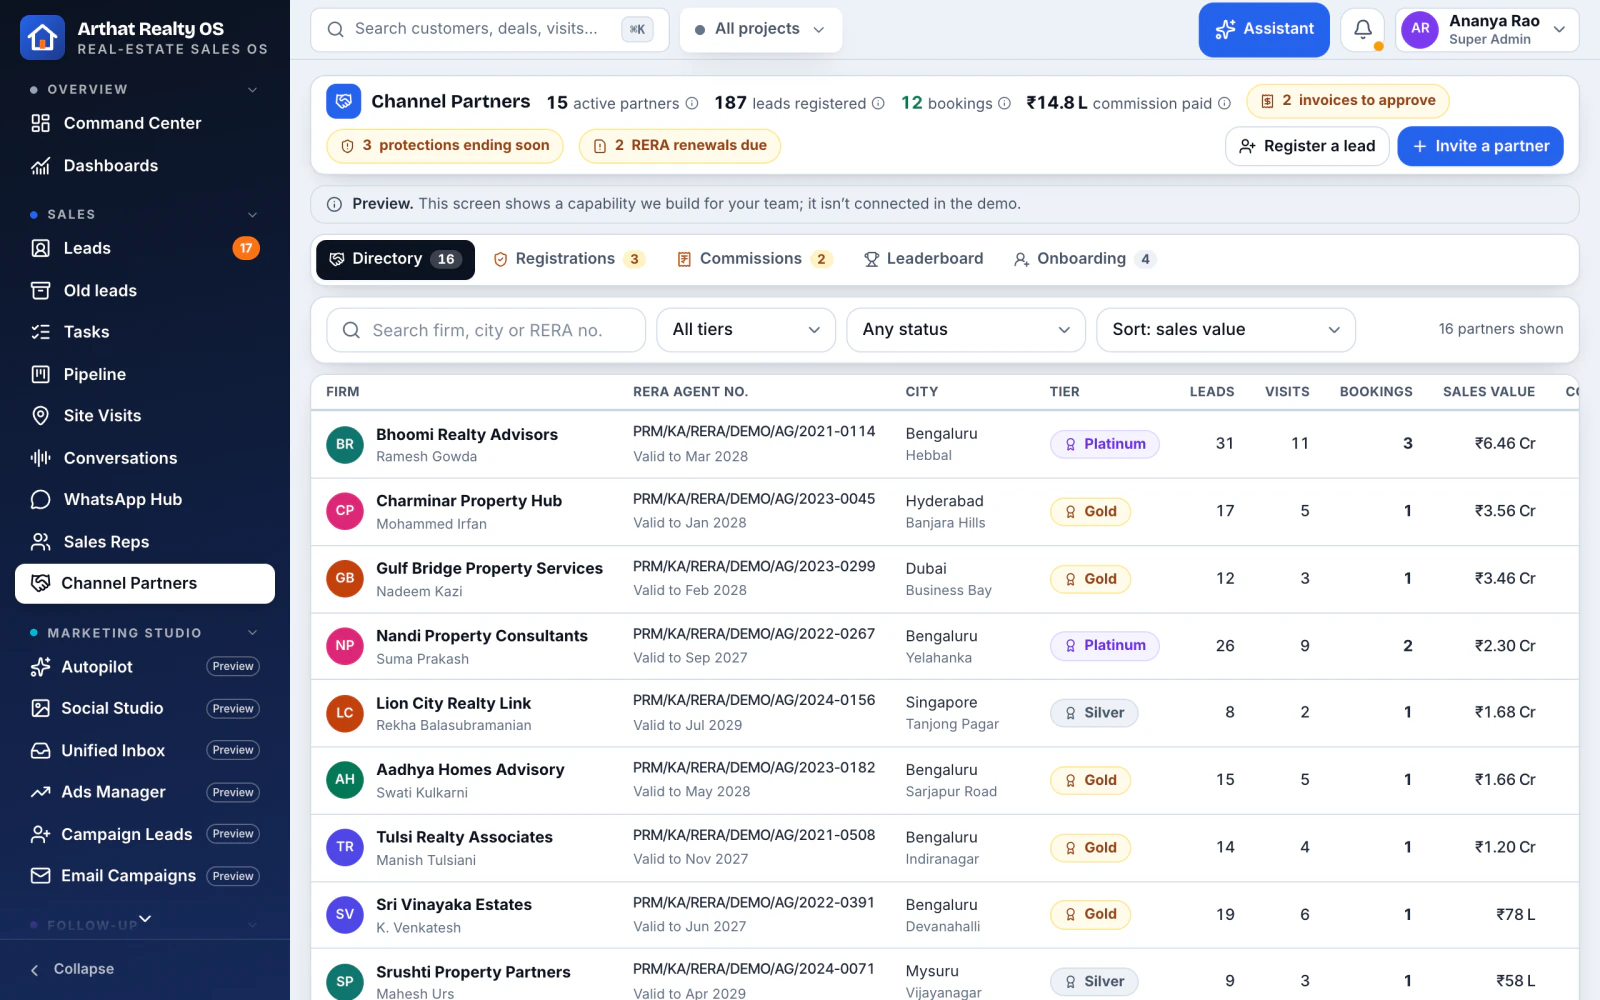Open the Leaderboard tab

point(923,259)
